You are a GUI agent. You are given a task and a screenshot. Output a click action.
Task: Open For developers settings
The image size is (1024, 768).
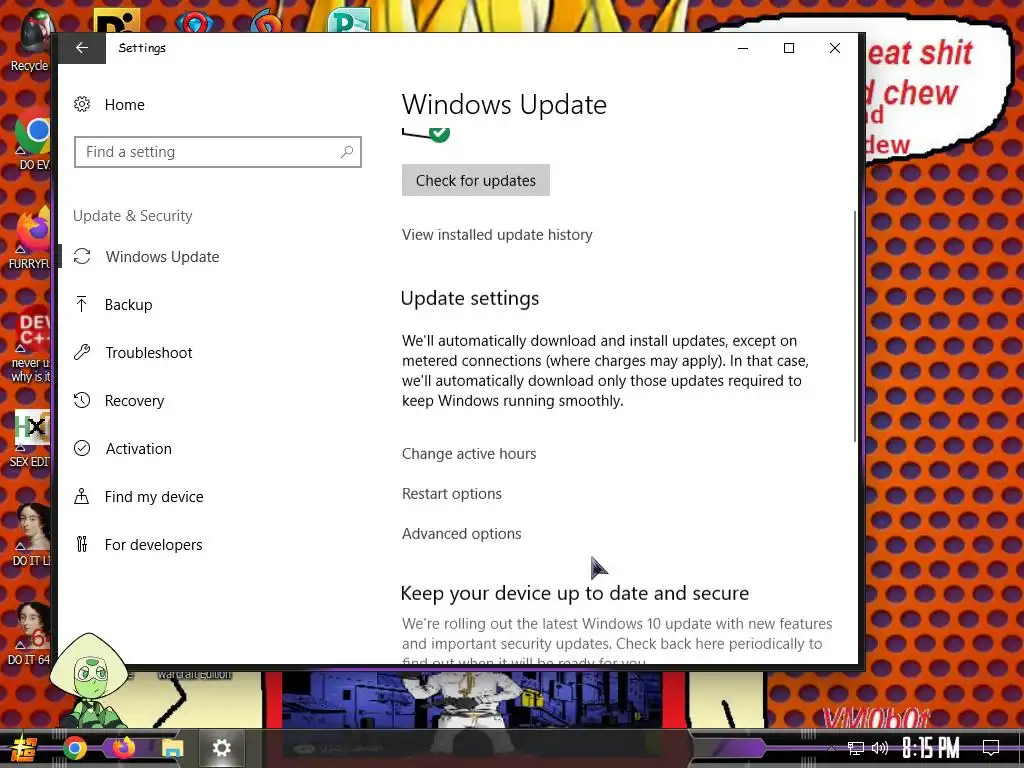(153, 545)
